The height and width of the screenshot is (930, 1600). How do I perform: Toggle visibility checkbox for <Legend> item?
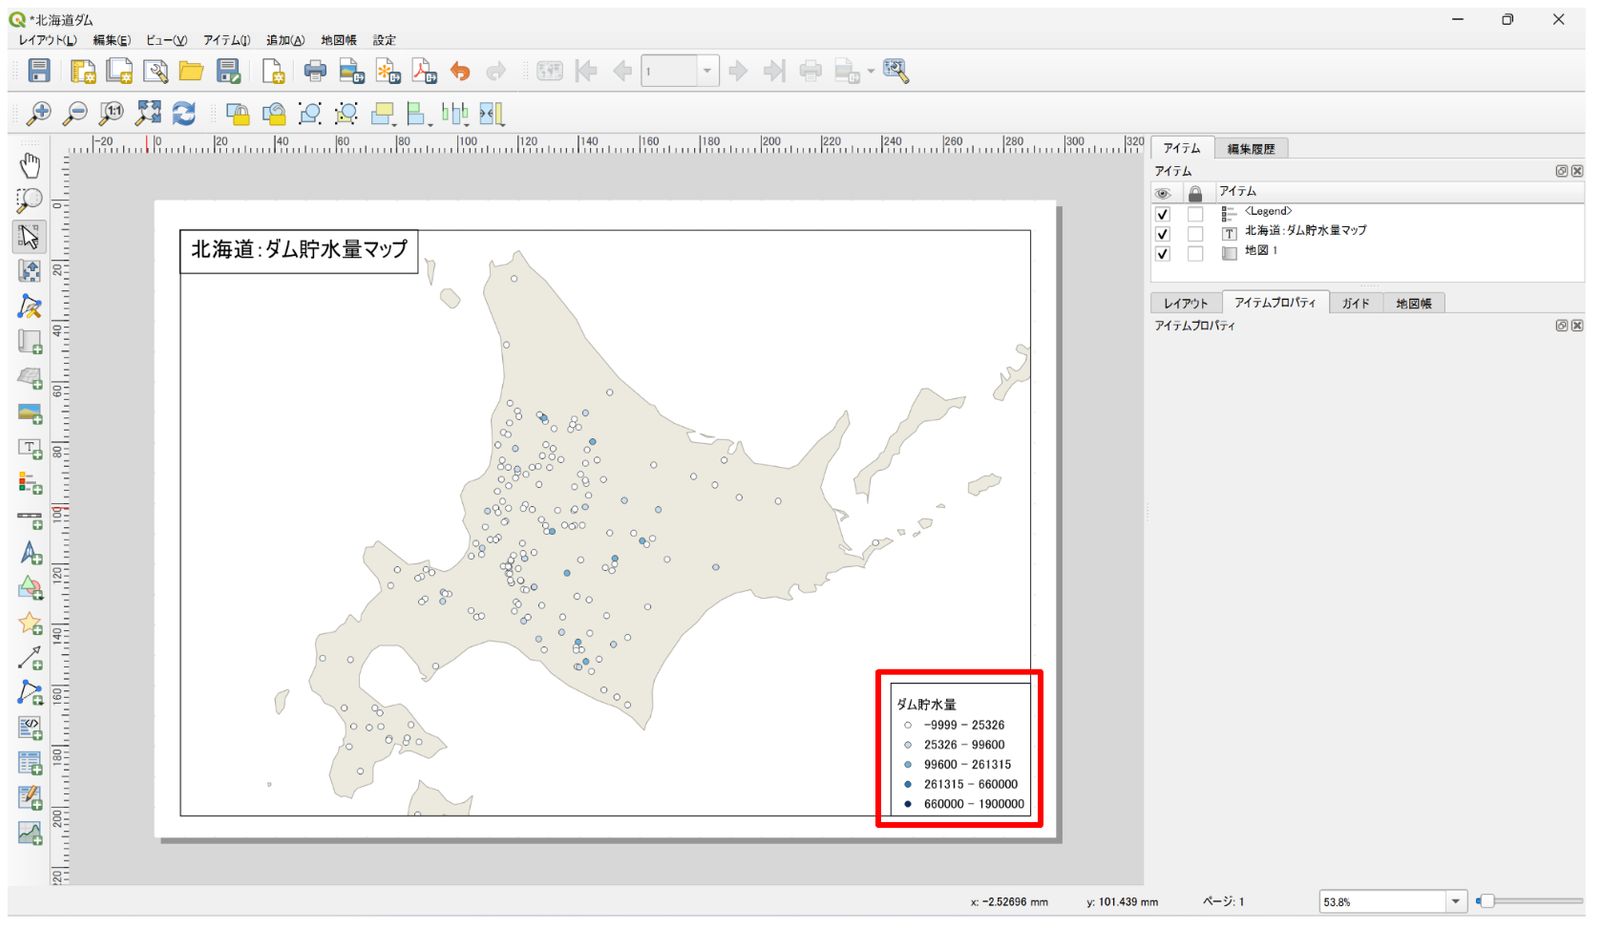1162,214
